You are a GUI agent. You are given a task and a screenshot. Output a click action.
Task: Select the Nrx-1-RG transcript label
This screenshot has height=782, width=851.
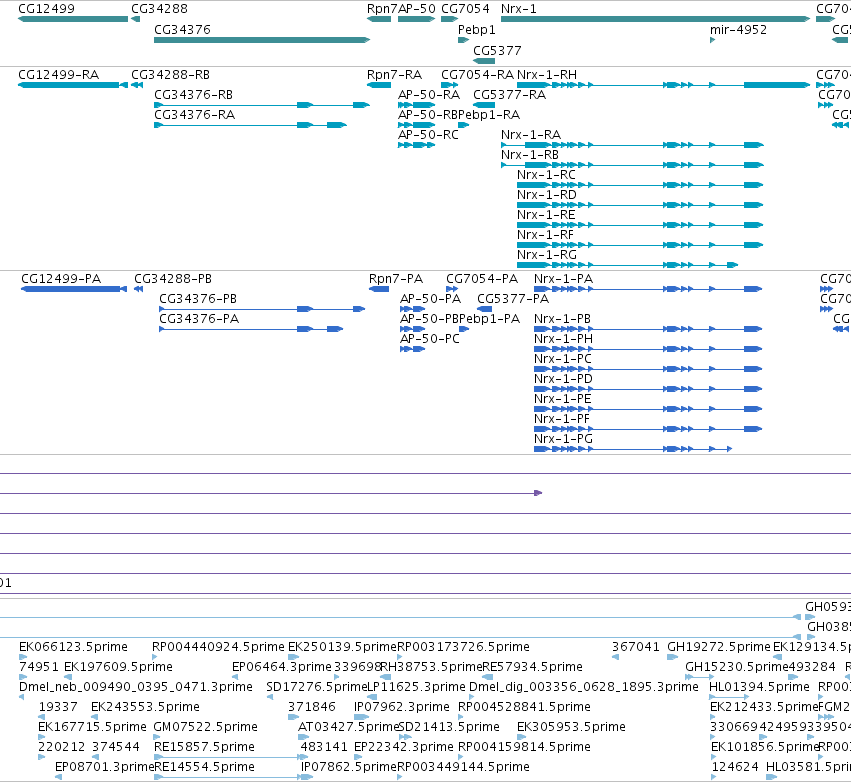tap(547, 255)
